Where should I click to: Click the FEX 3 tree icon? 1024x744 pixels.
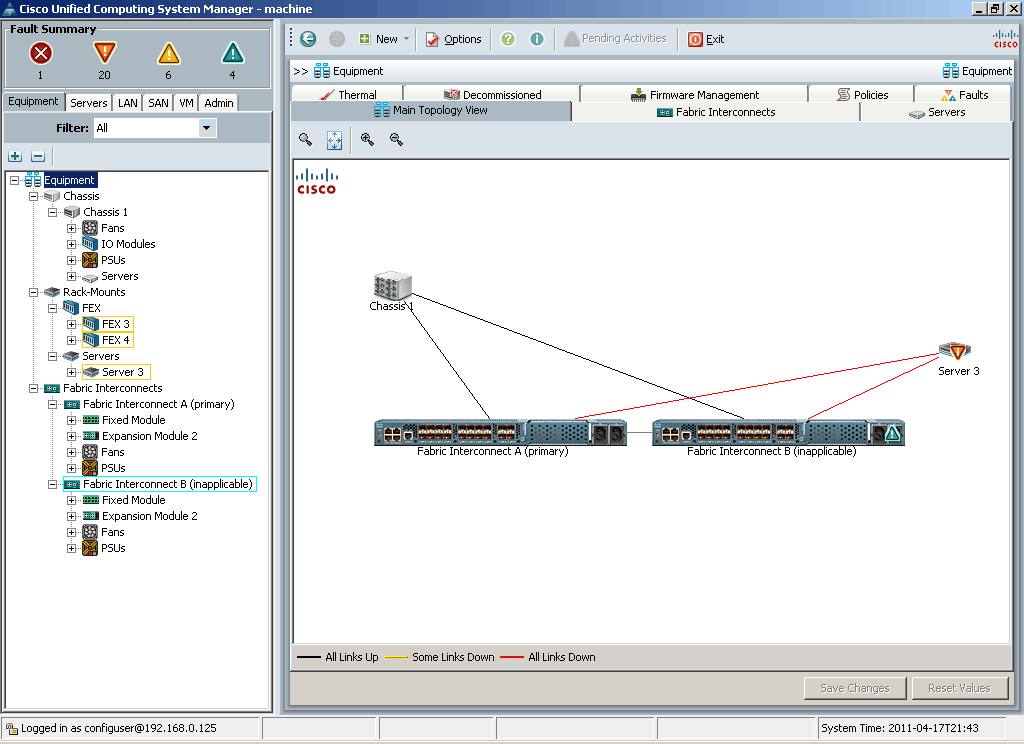click(91, 324)
